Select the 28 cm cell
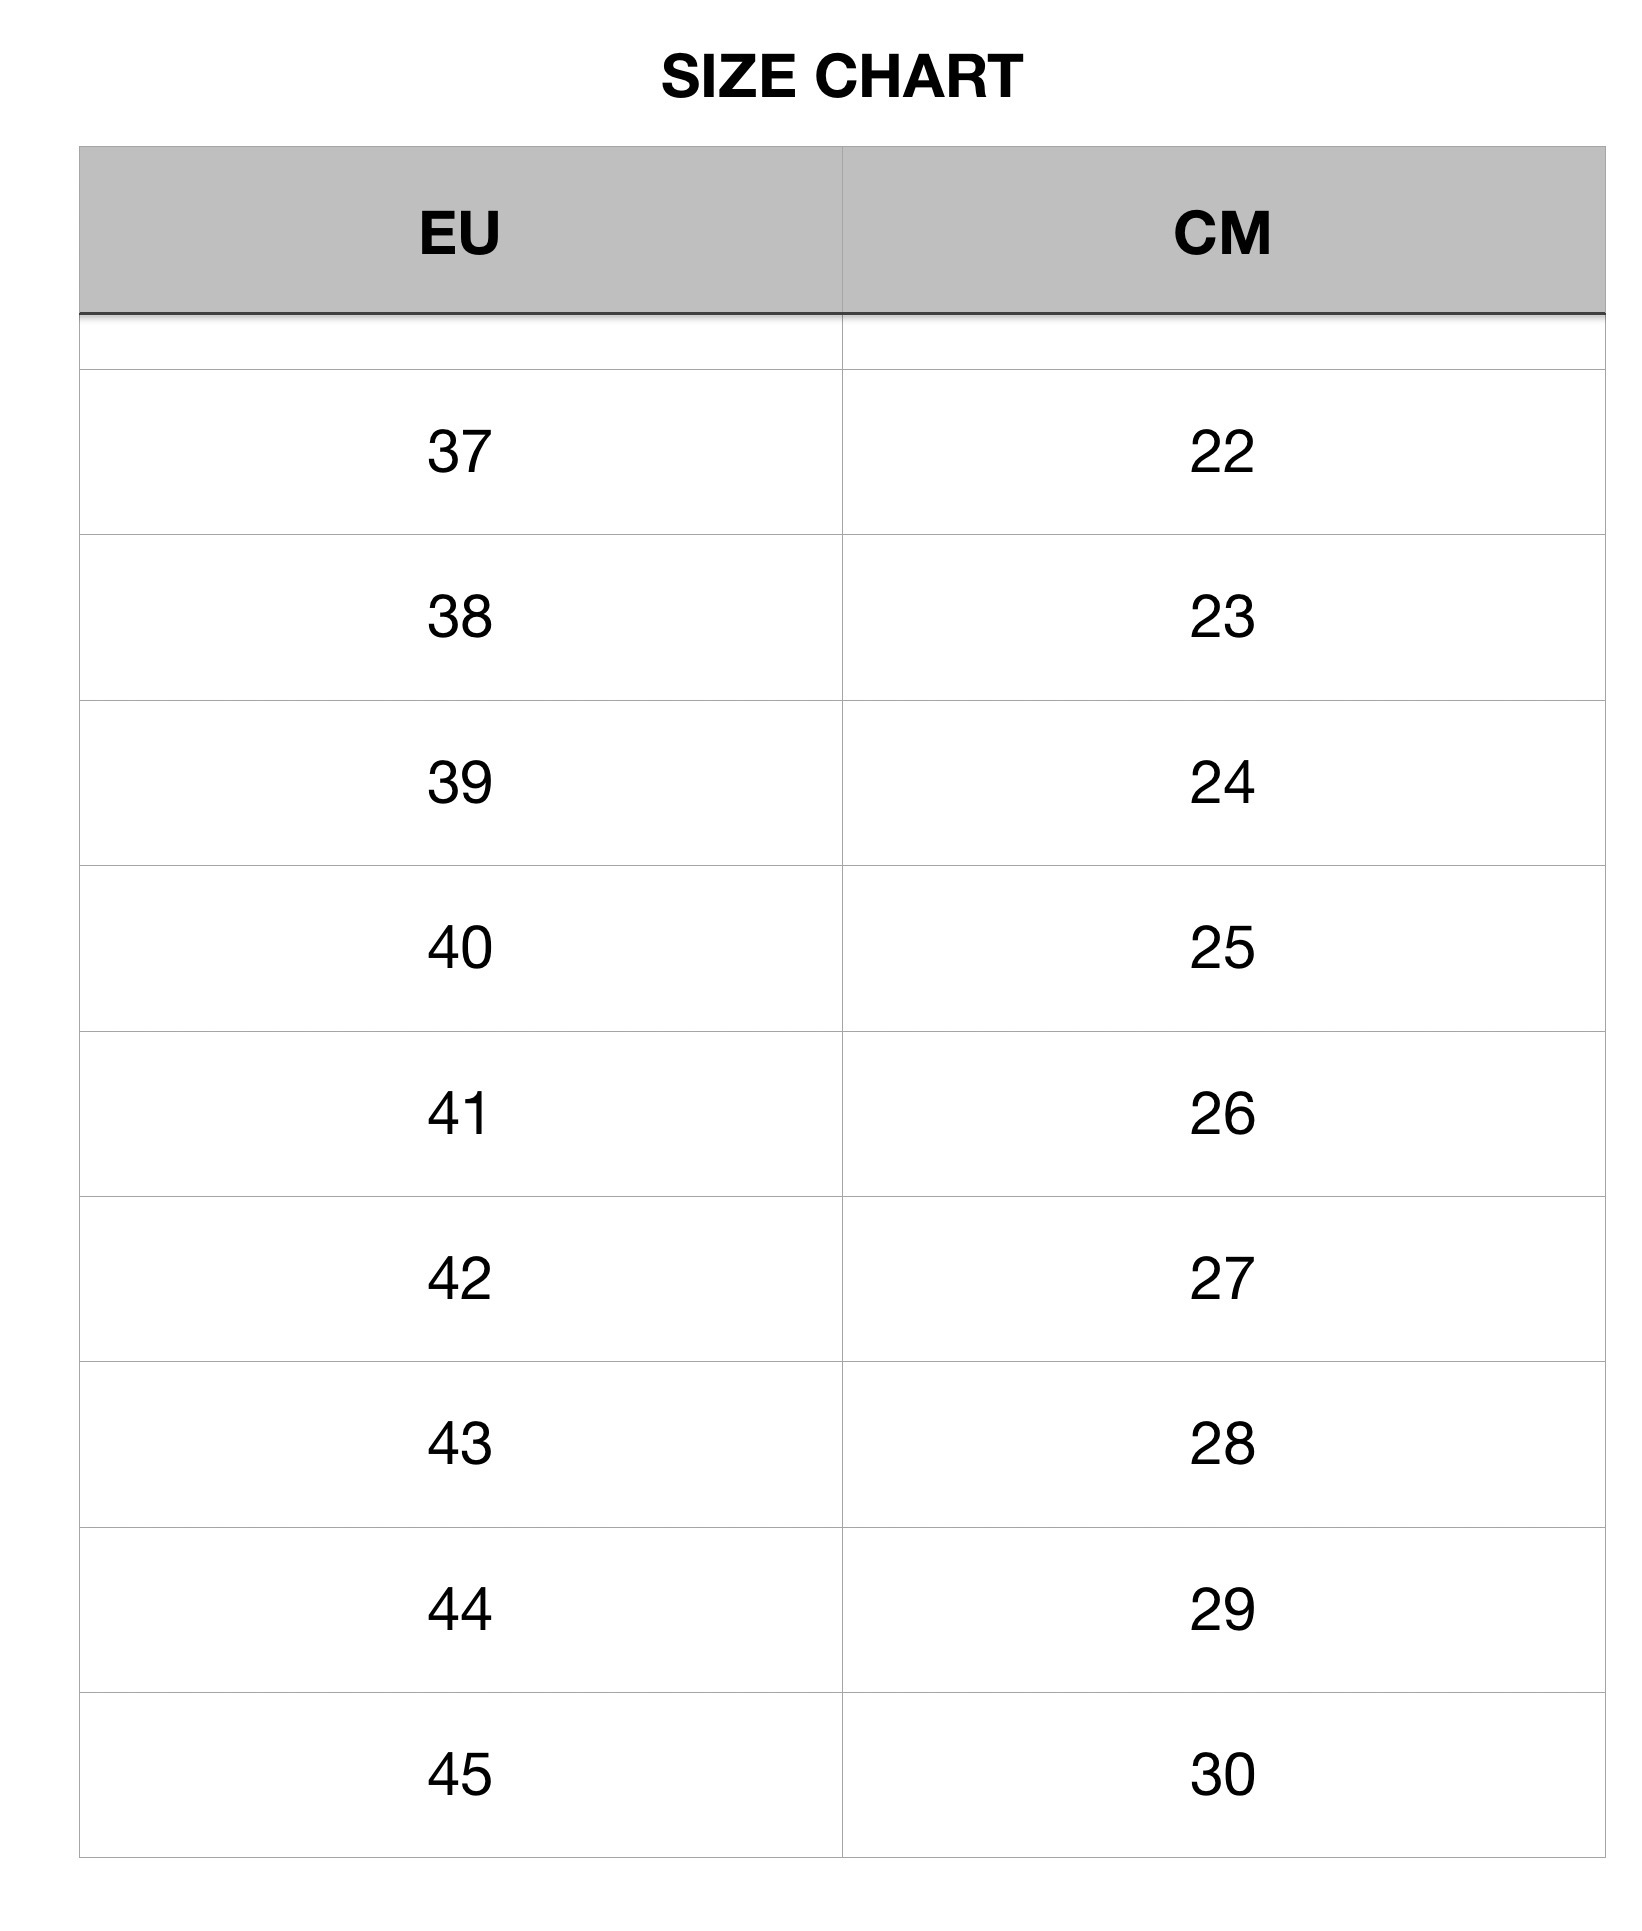1642x1931 pixels. click(x=1222, y=1444)
